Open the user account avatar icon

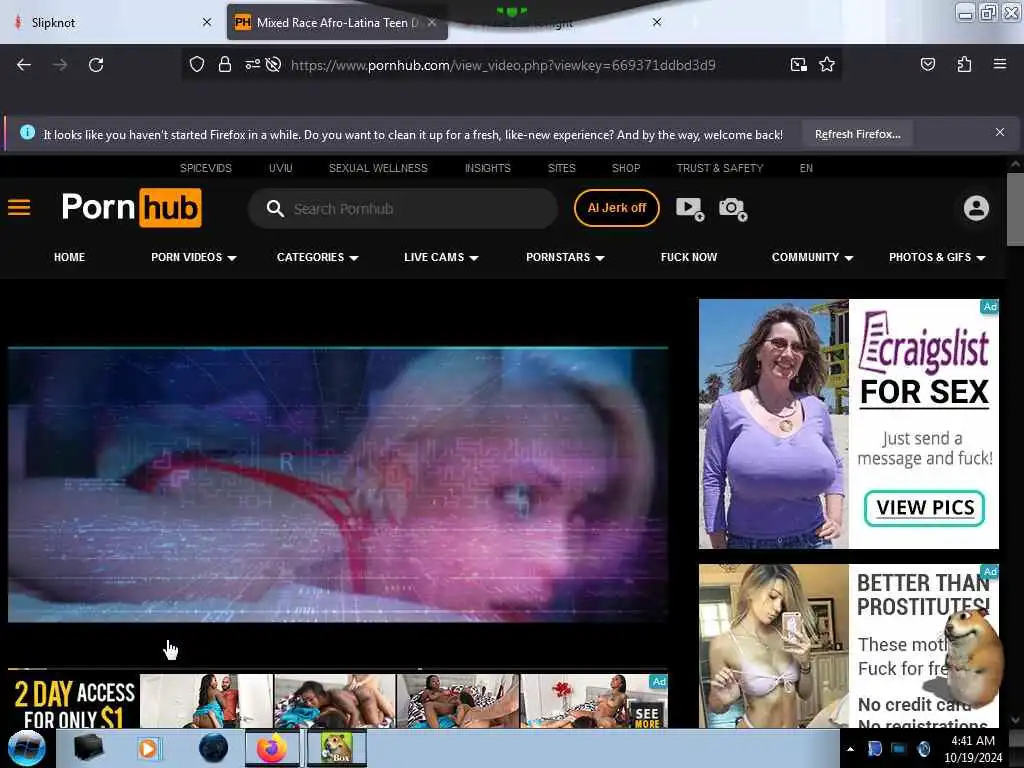[x=976, y=208]
